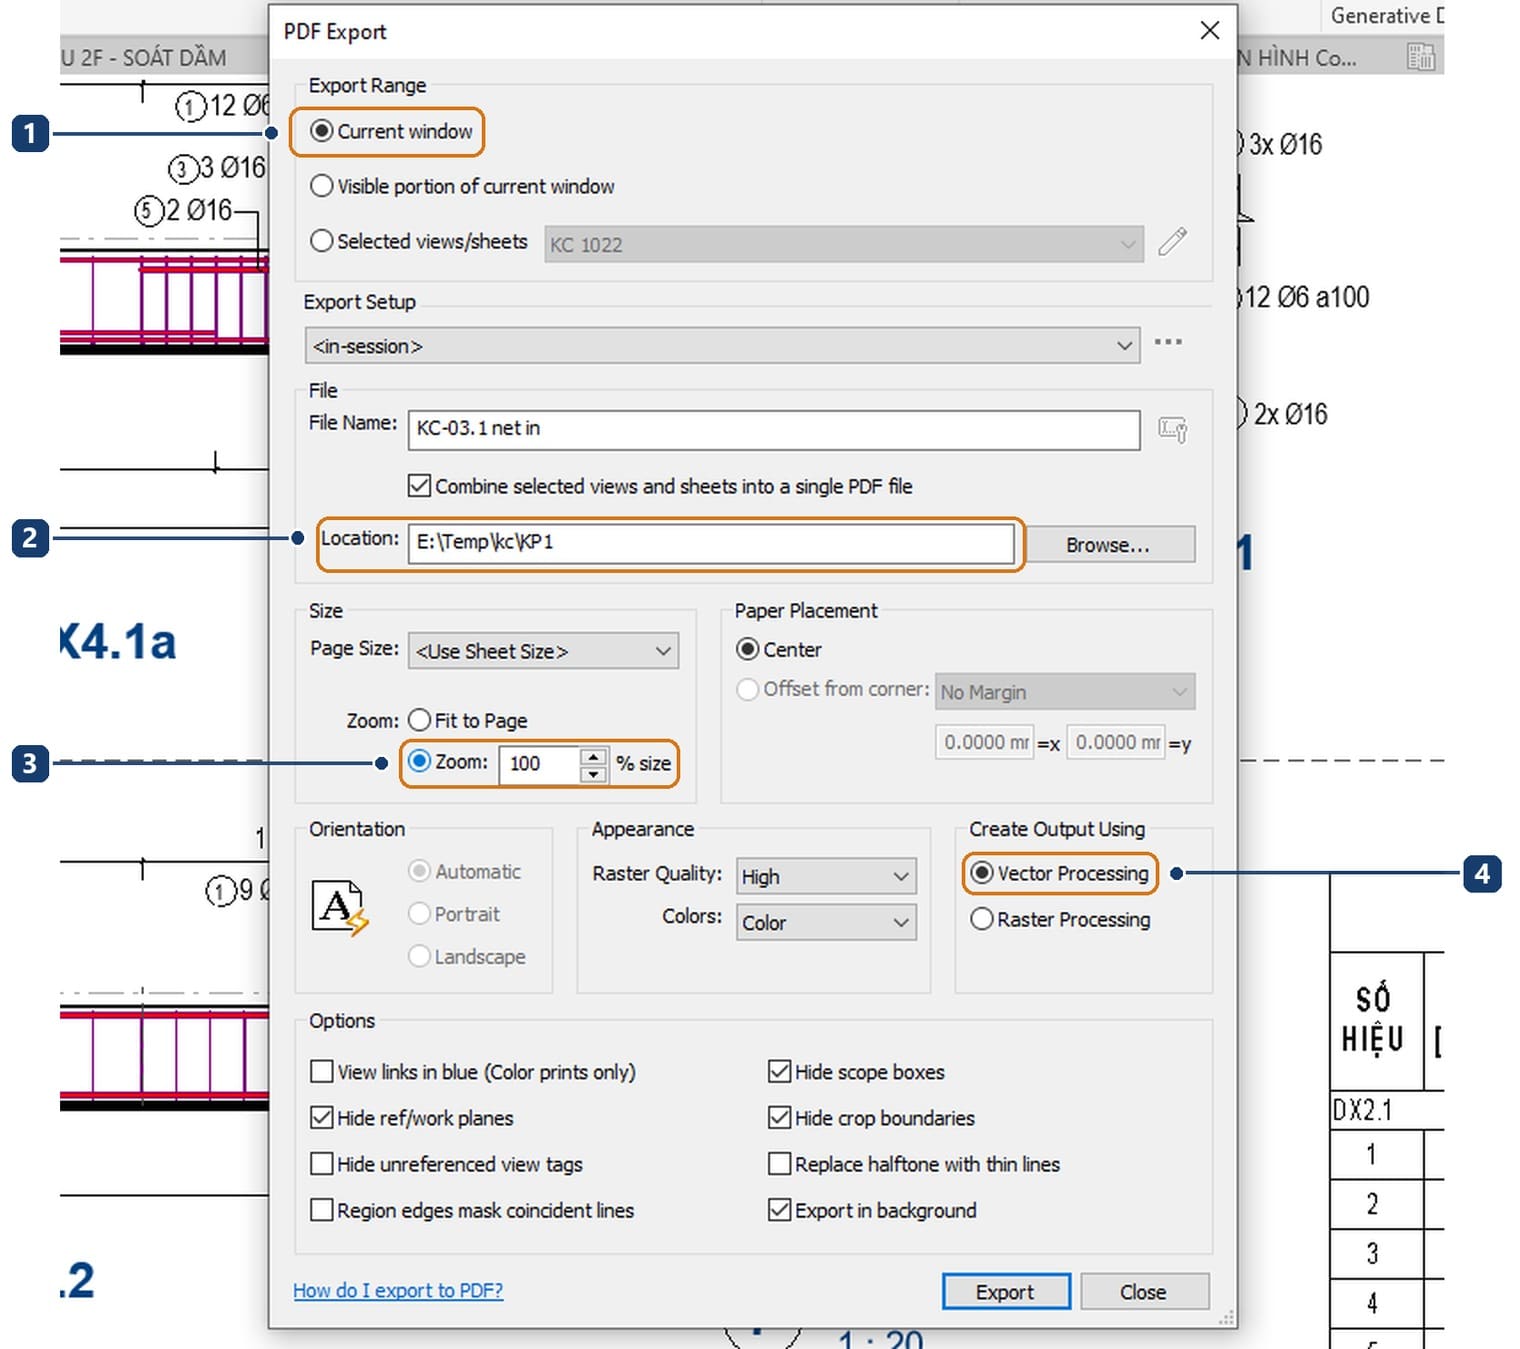Click the naming rule icon beside File Name
This screenshot has width=1520, height=1349.
coord(1172,430)
